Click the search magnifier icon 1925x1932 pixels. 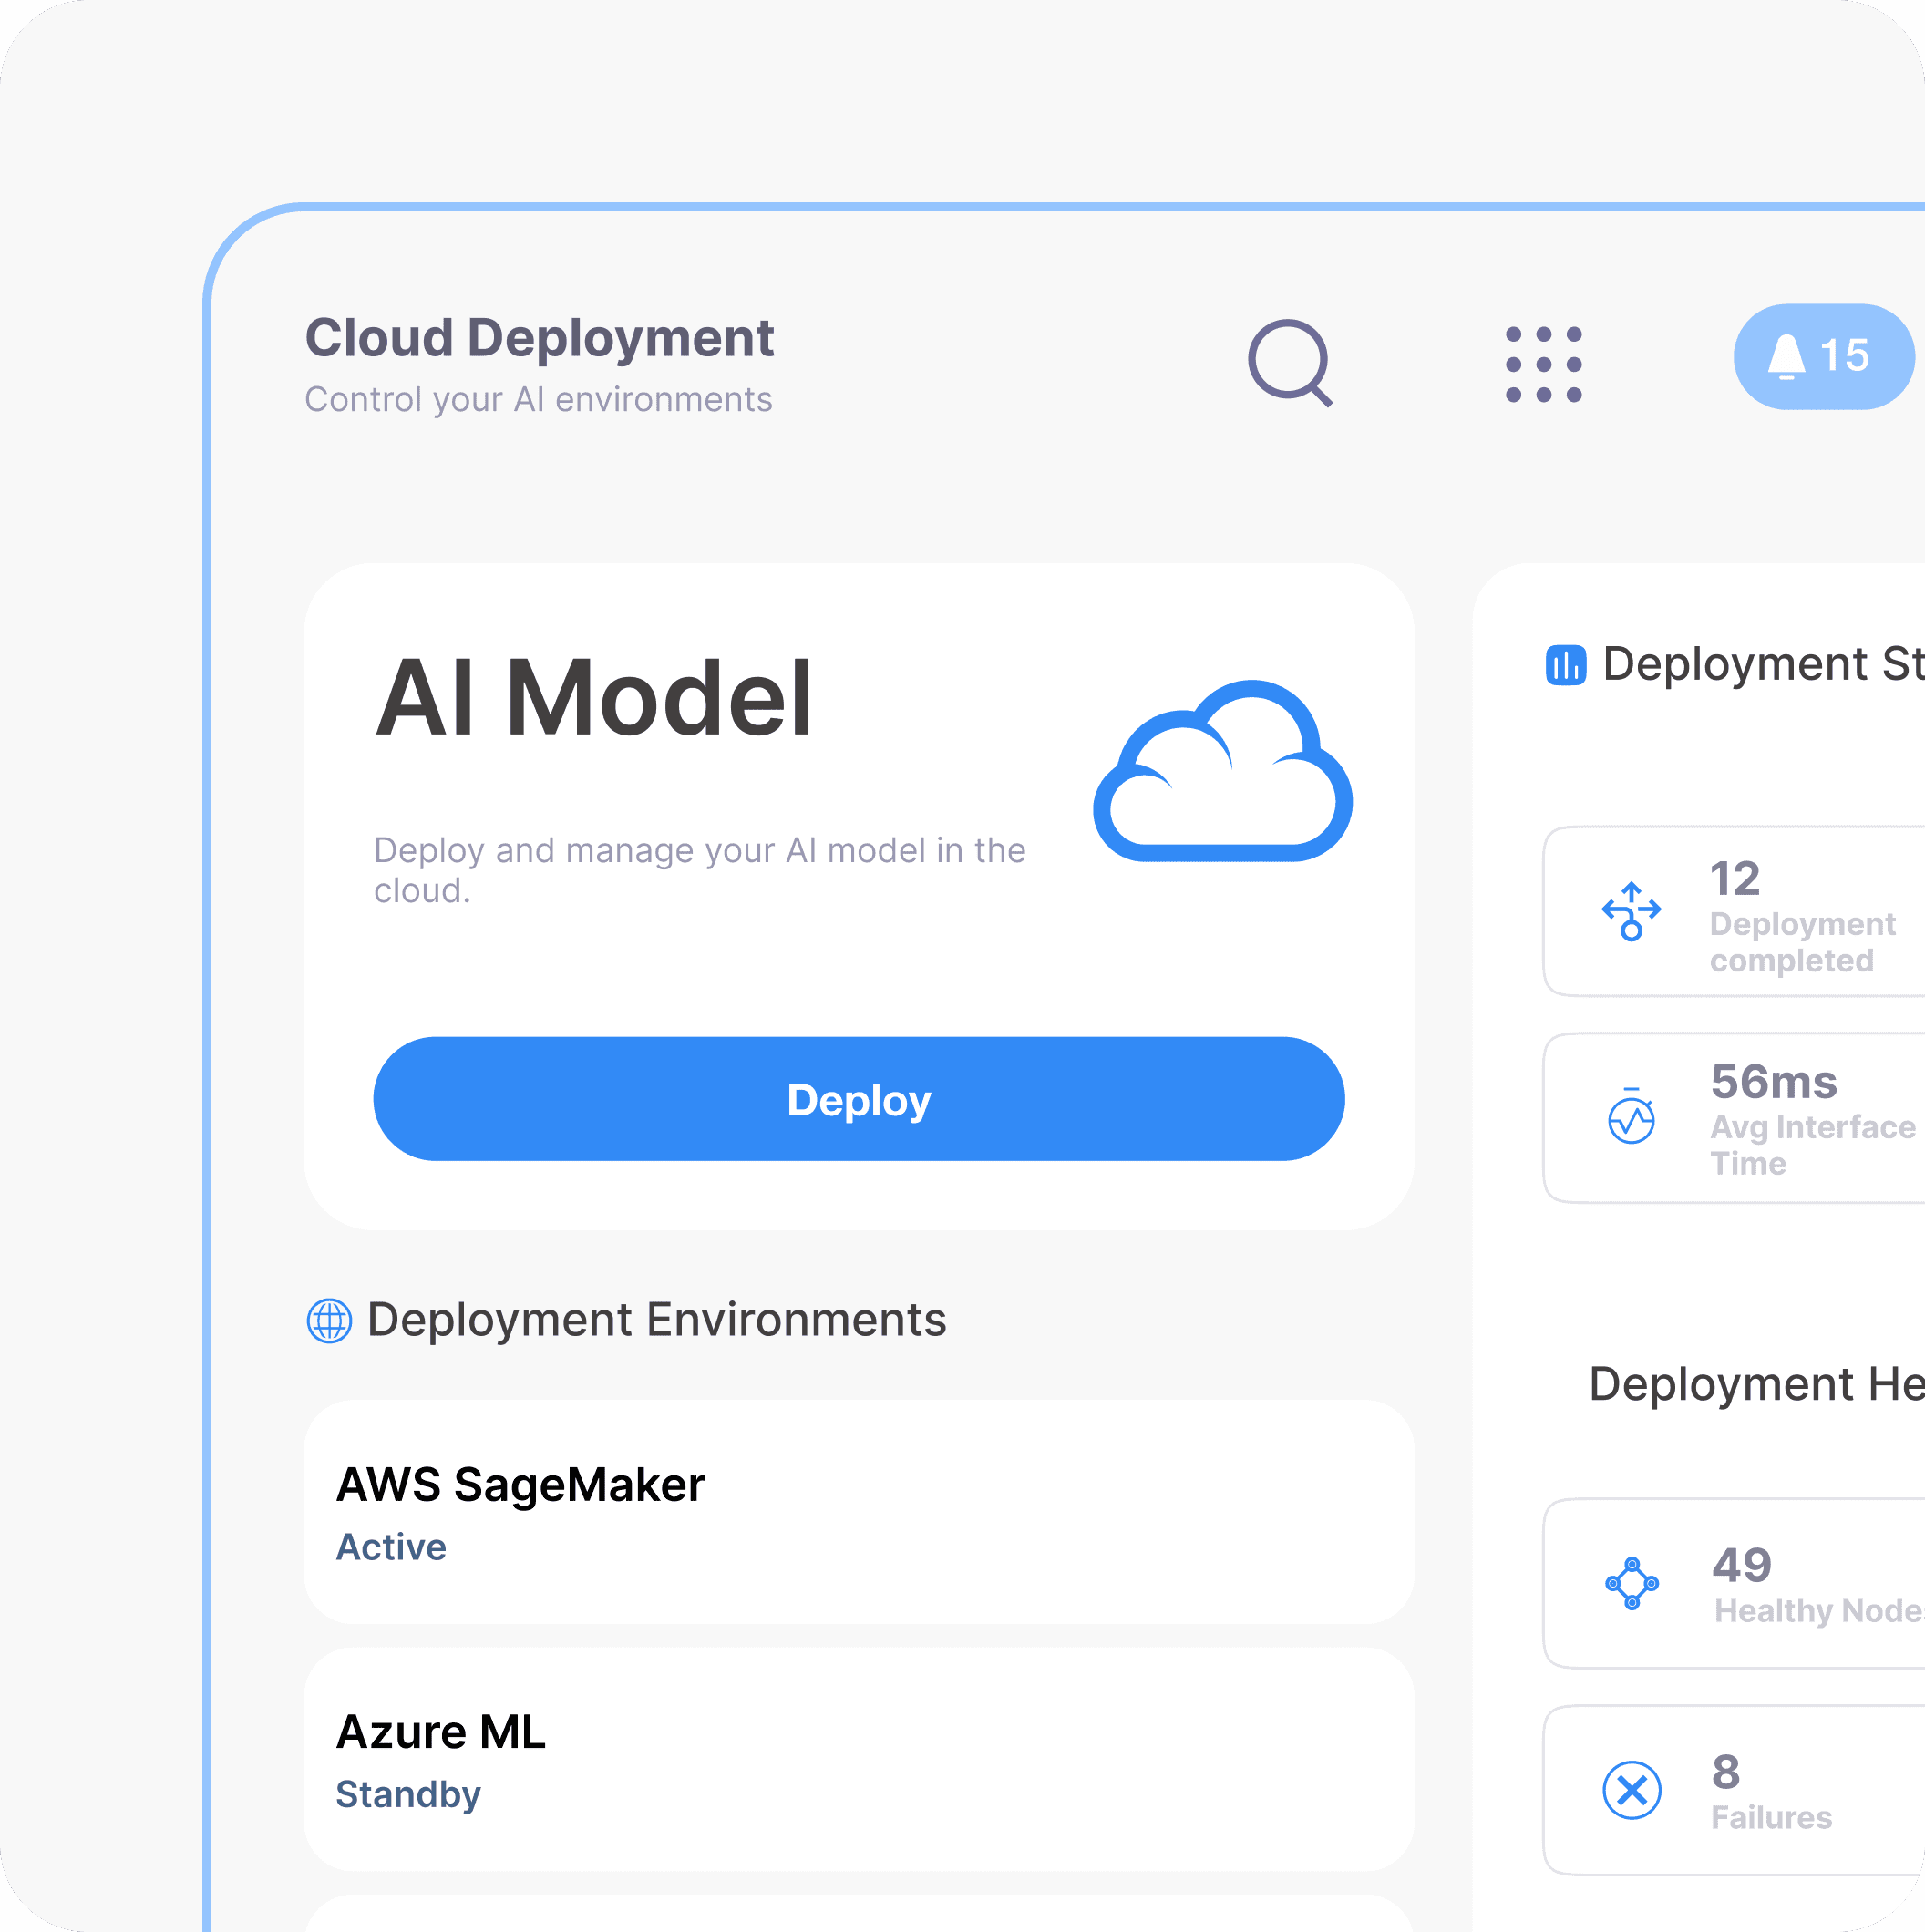click(1289, 361)
